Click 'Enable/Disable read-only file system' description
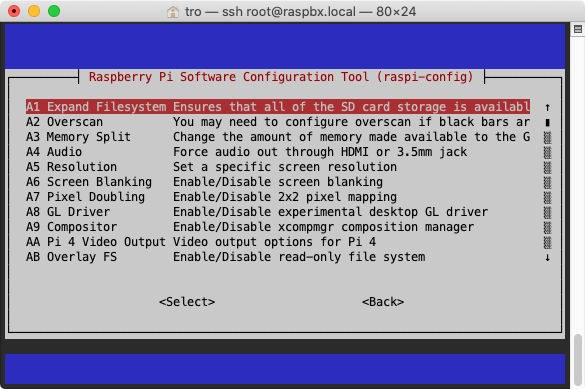 pos(299,257)
